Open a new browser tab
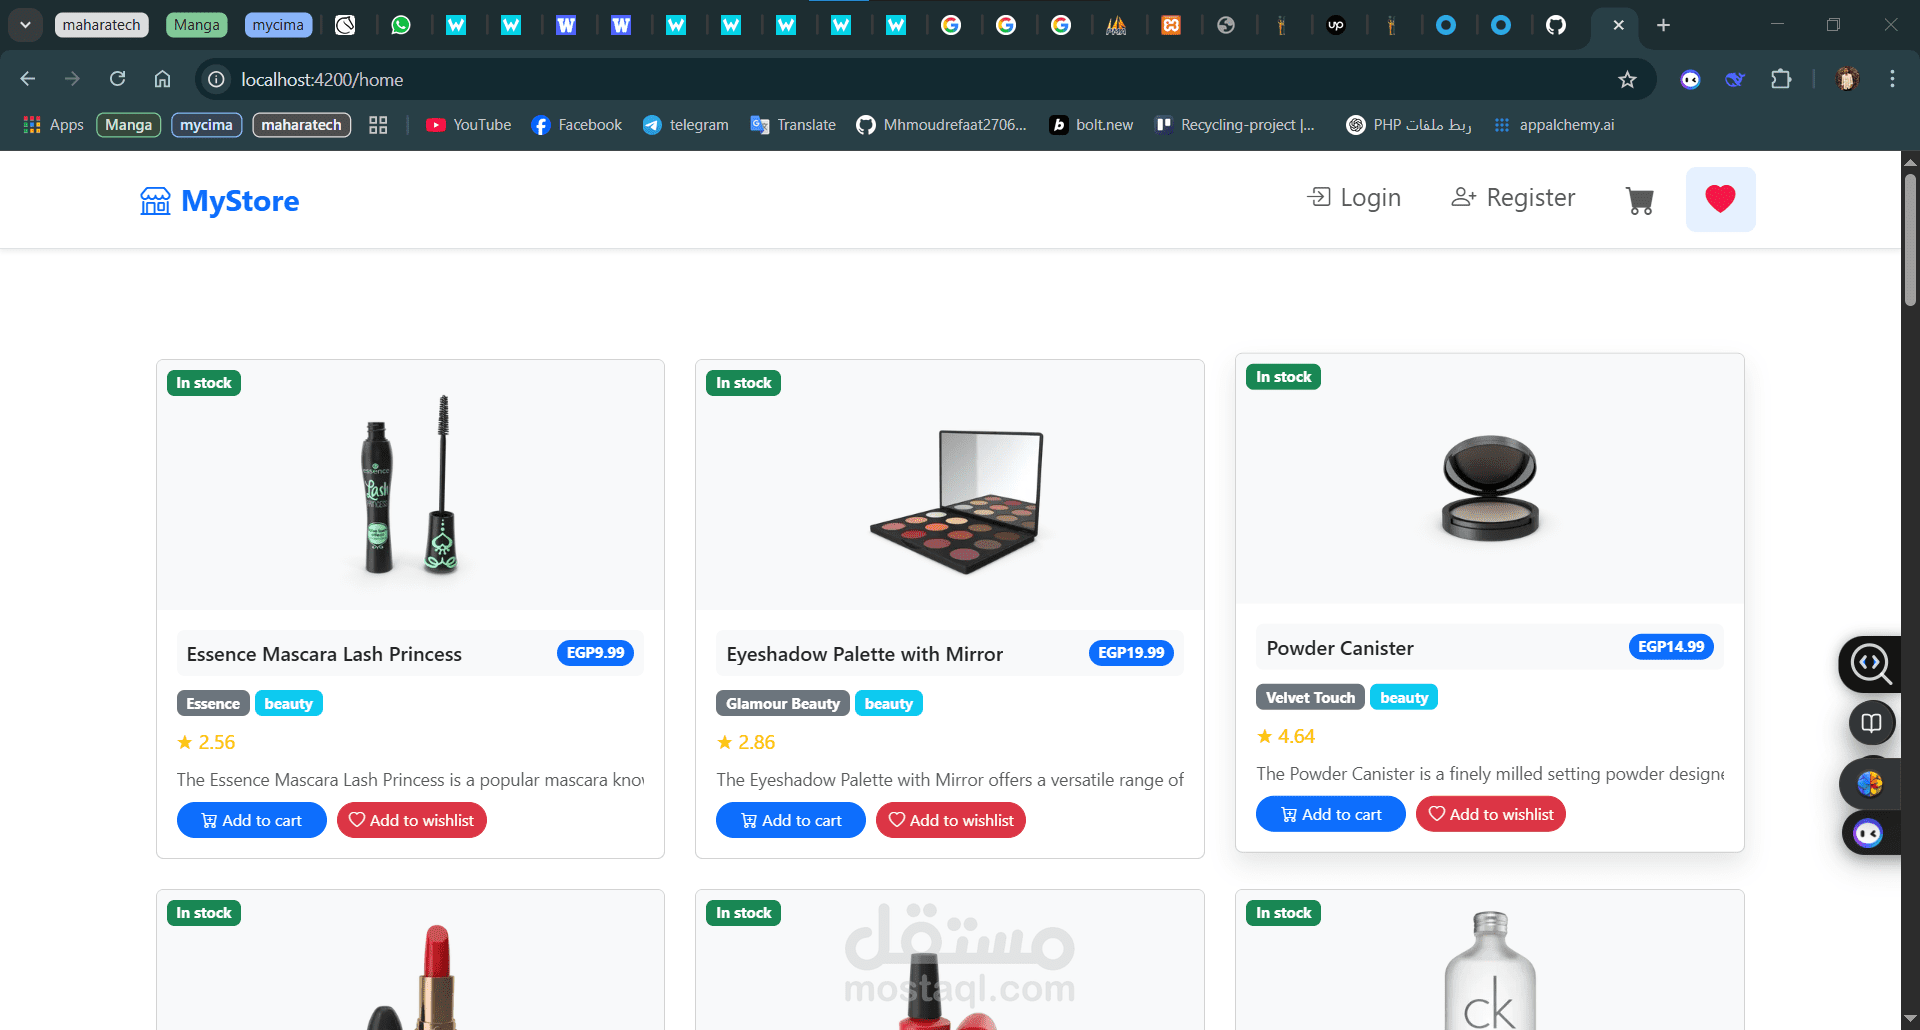Image resolution: width=1920 pixels, height=1030 pixels. [1663, 25]
